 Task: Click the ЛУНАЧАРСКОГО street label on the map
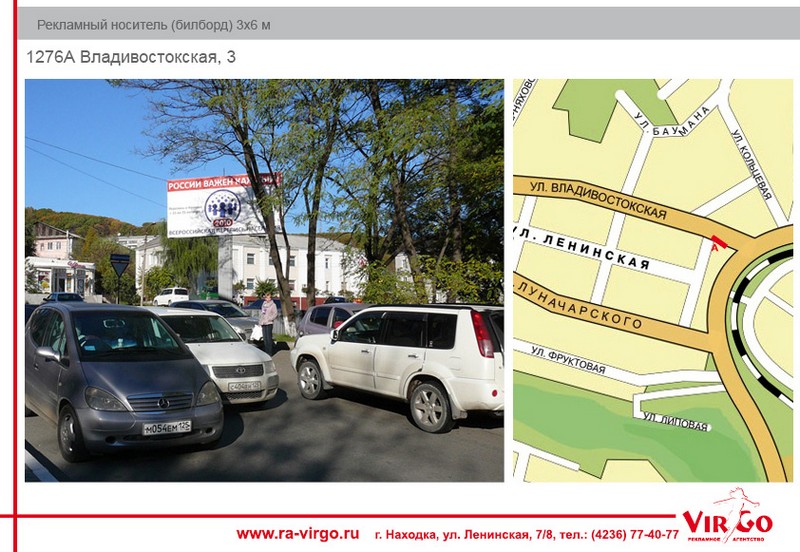click(x=580, y=304)
